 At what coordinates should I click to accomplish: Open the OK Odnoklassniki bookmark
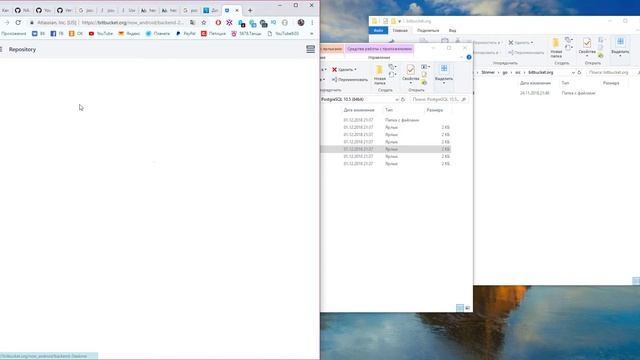(76, 33)
